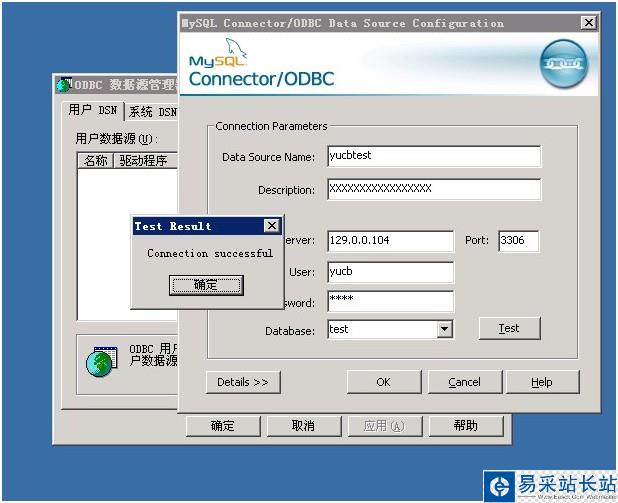Click the ODBC administrator title bar icon
The image size is (618, 503).
64,84
